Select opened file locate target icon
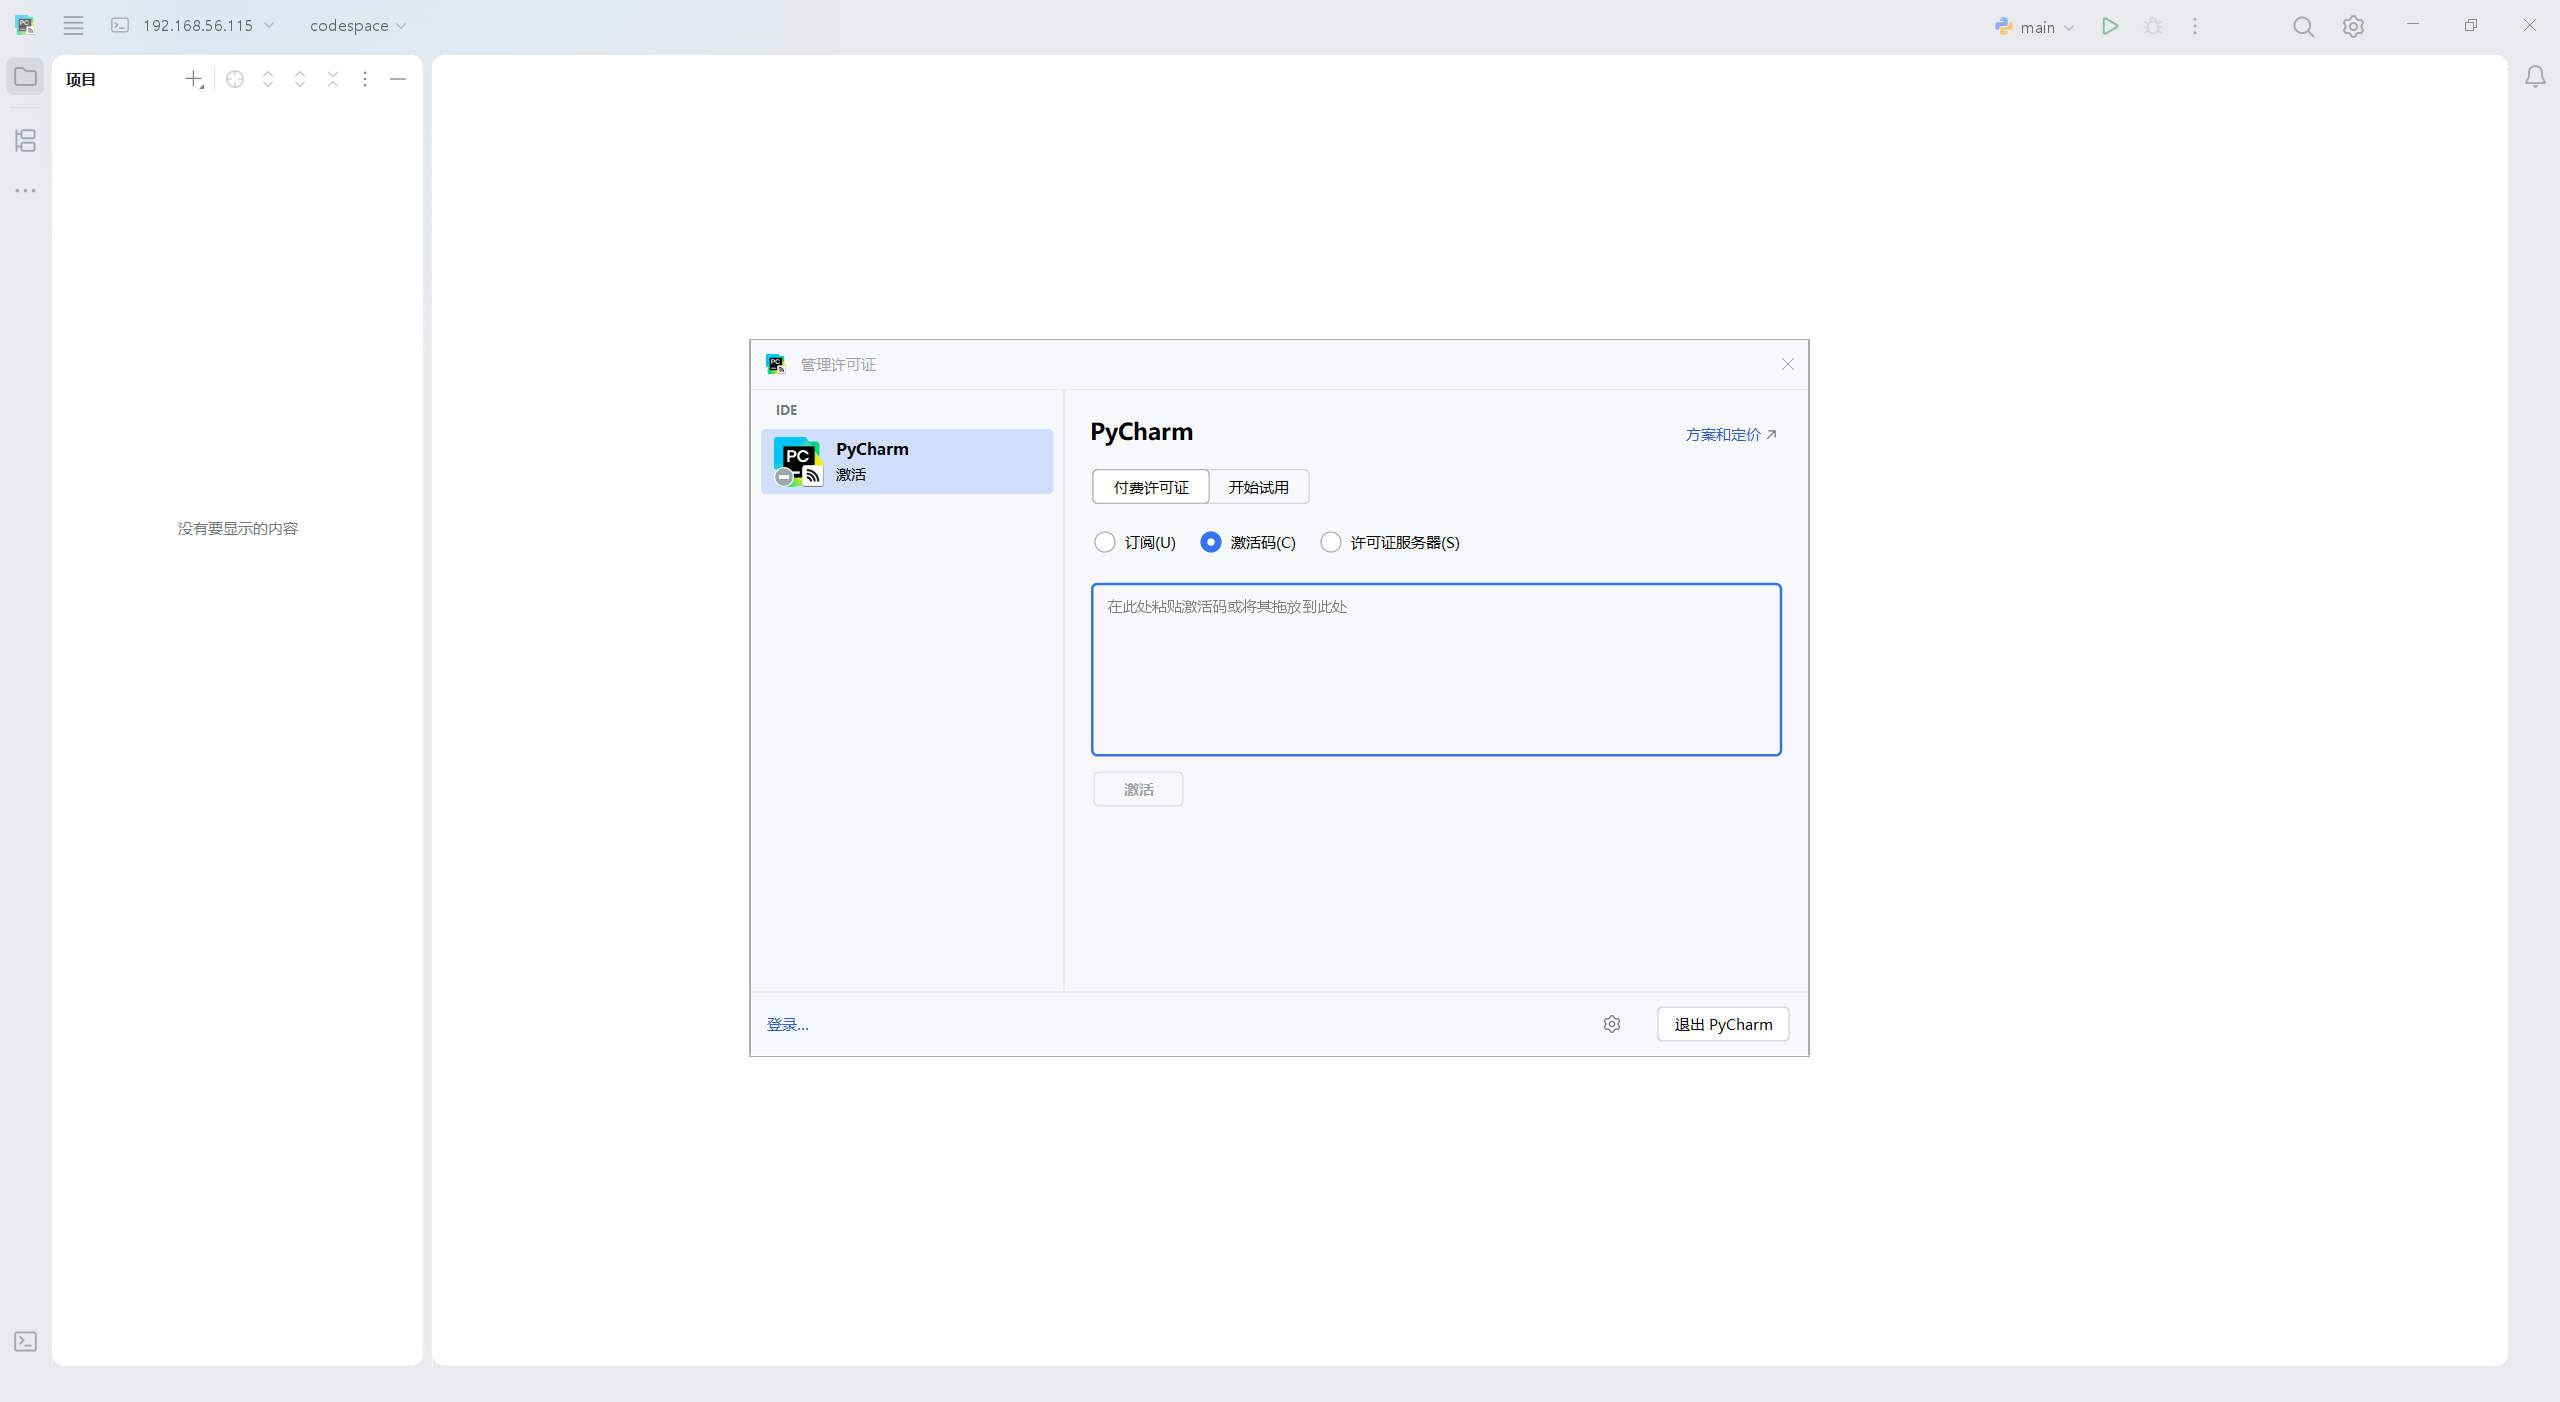The height and width of the screenshot is (1402, 2560). [x=235, y=79]
